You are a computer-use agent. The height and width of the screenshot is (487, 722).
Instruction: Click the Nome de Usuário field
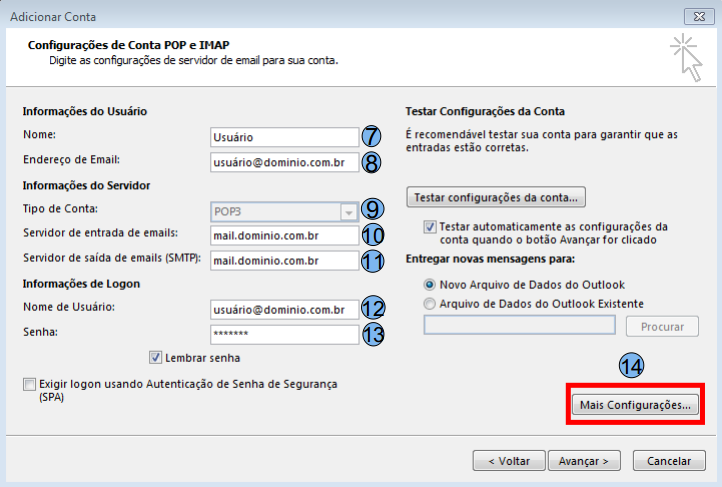284,310
